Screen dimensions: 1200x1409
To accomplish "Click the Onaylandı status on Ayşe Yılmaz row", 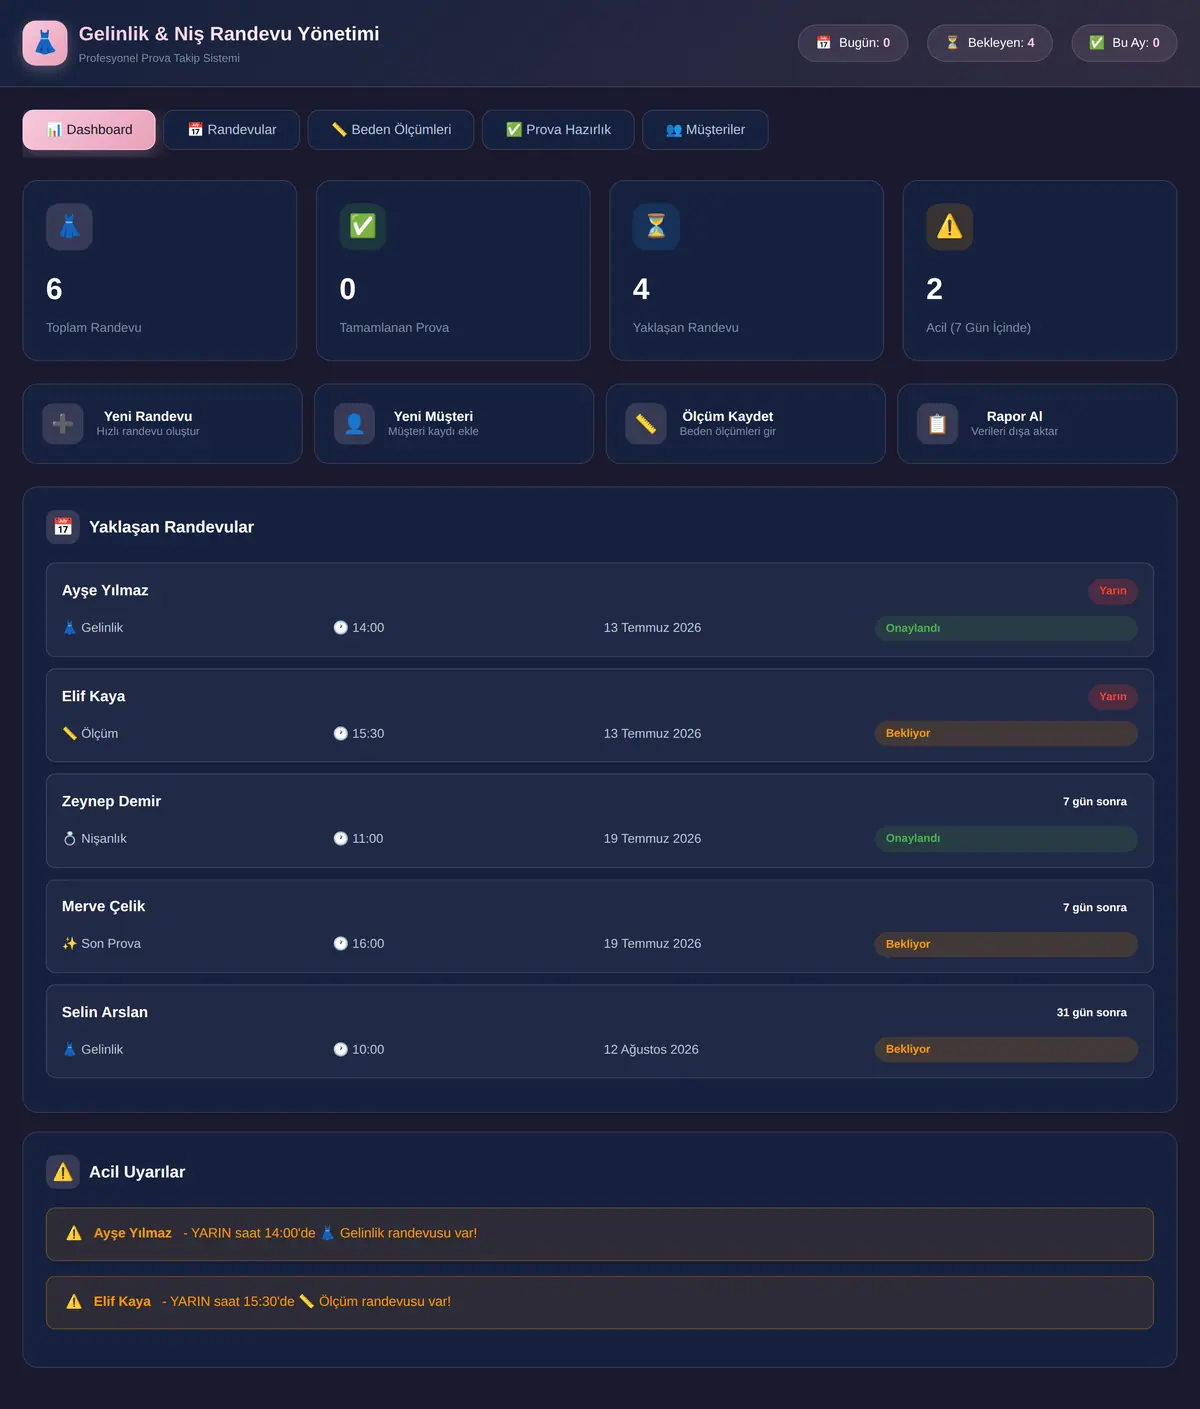I will tap(1006, 628).
